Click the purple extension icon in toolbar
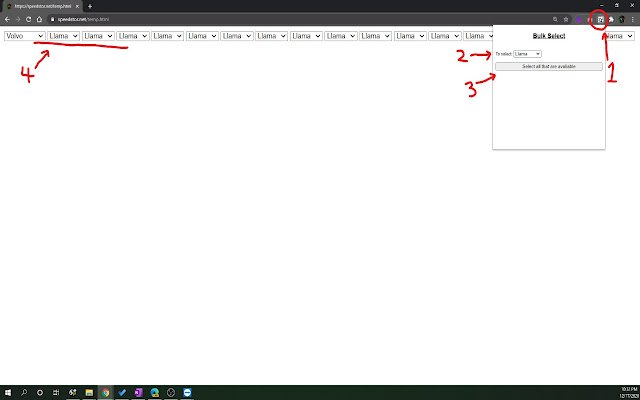This screenshot has width=640, height=400. point(579,19)
